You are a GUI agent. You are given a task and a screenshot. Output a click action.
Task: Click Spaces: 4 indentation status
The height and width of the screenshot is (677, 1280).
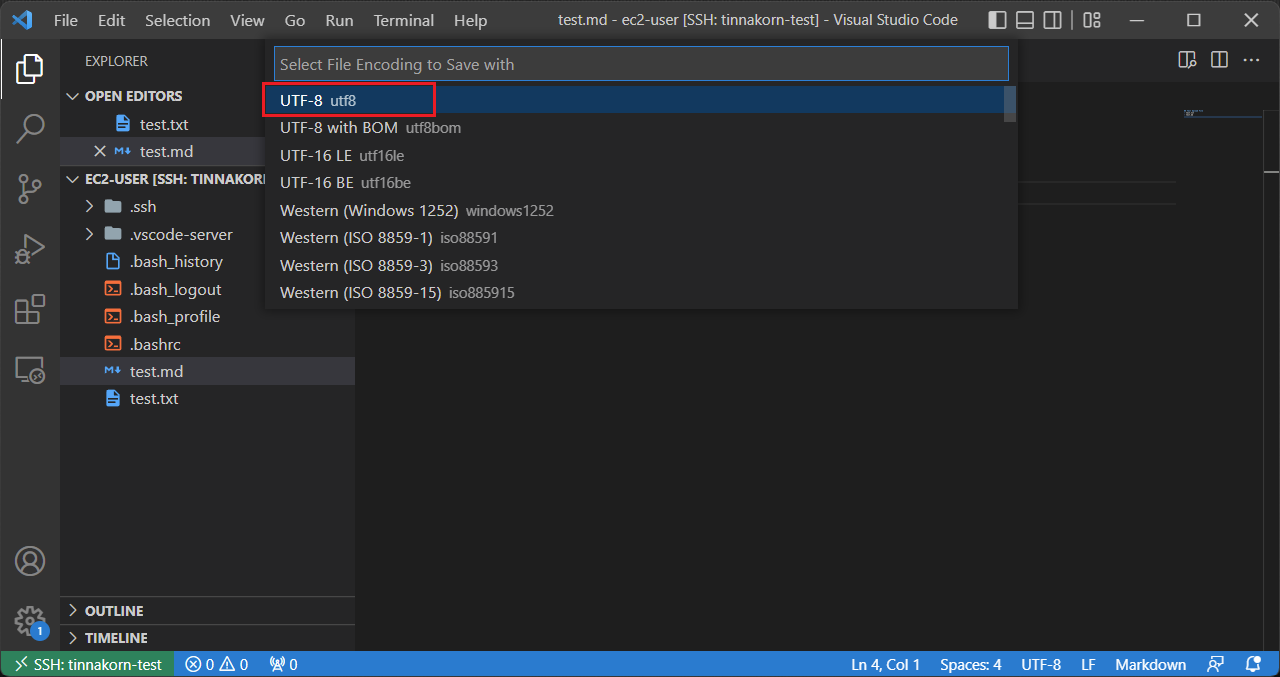[970, 664]
